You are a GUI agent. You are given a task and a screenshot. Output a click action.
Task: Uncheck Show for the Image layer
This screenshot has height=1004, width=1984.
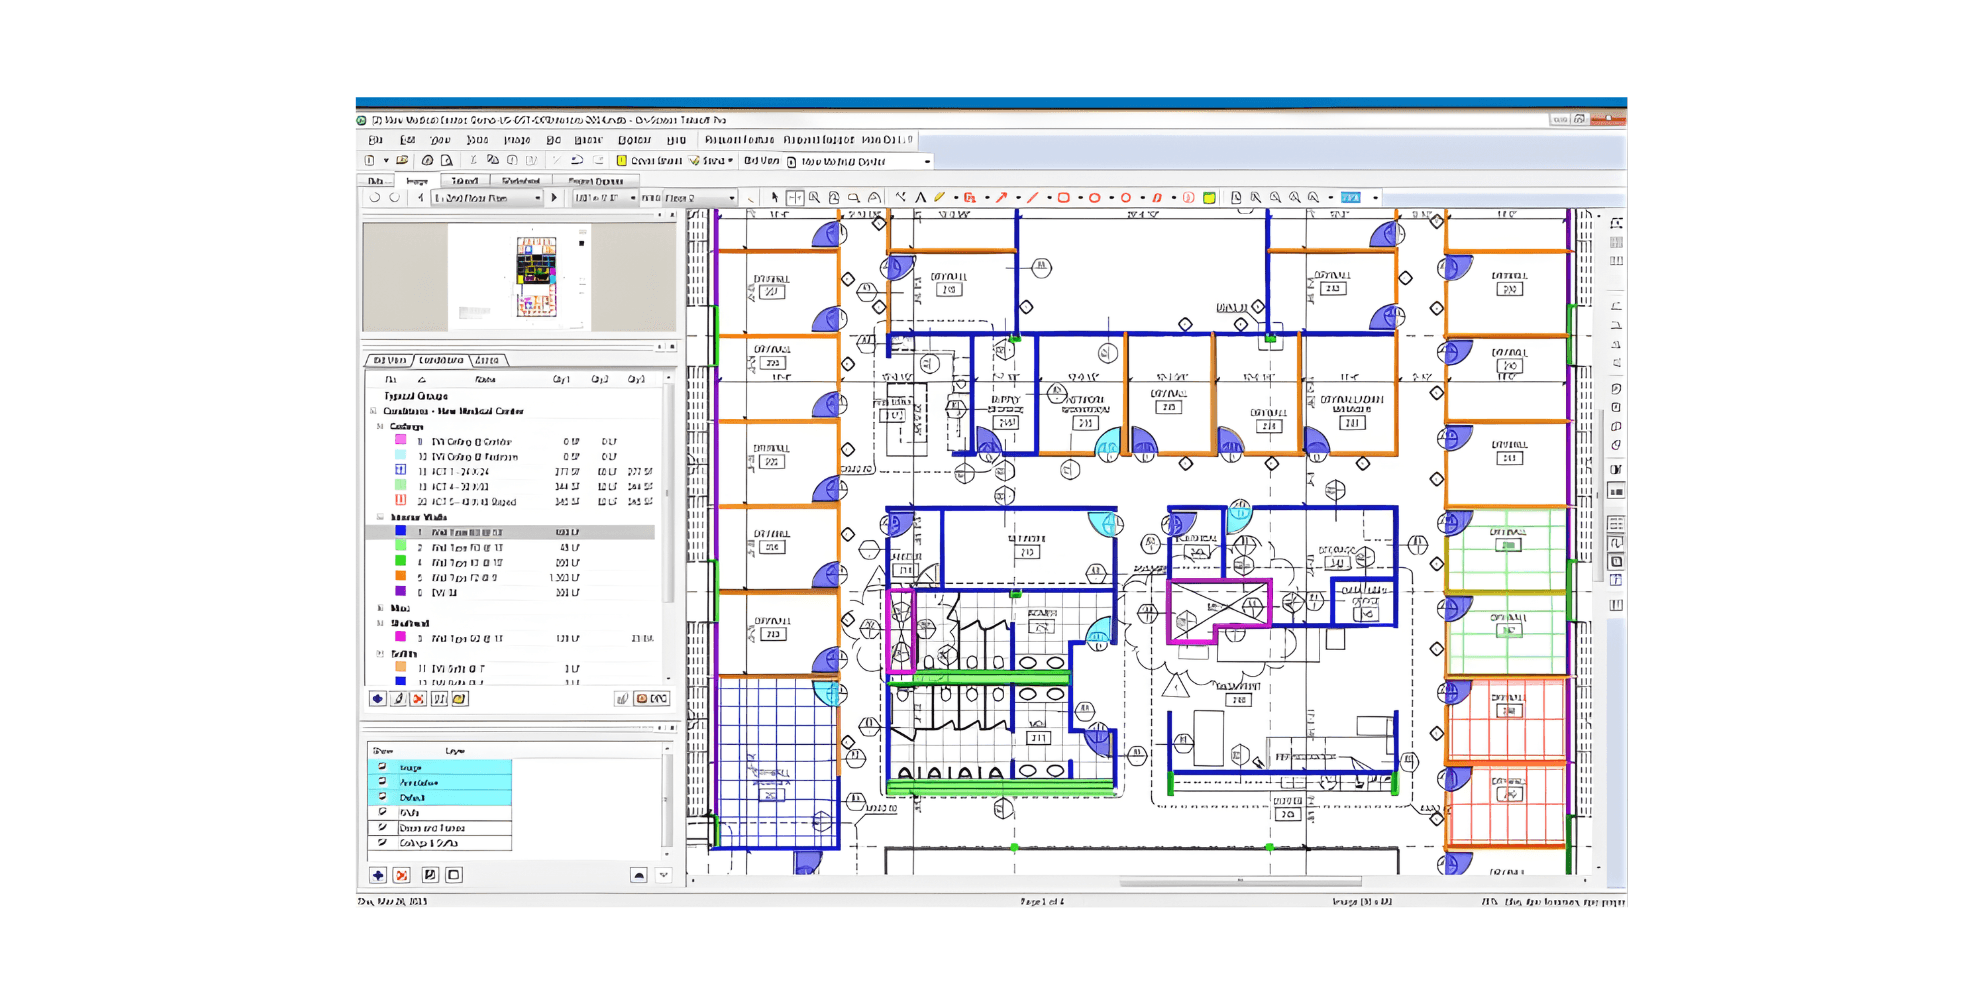click(x=382, y=768)
